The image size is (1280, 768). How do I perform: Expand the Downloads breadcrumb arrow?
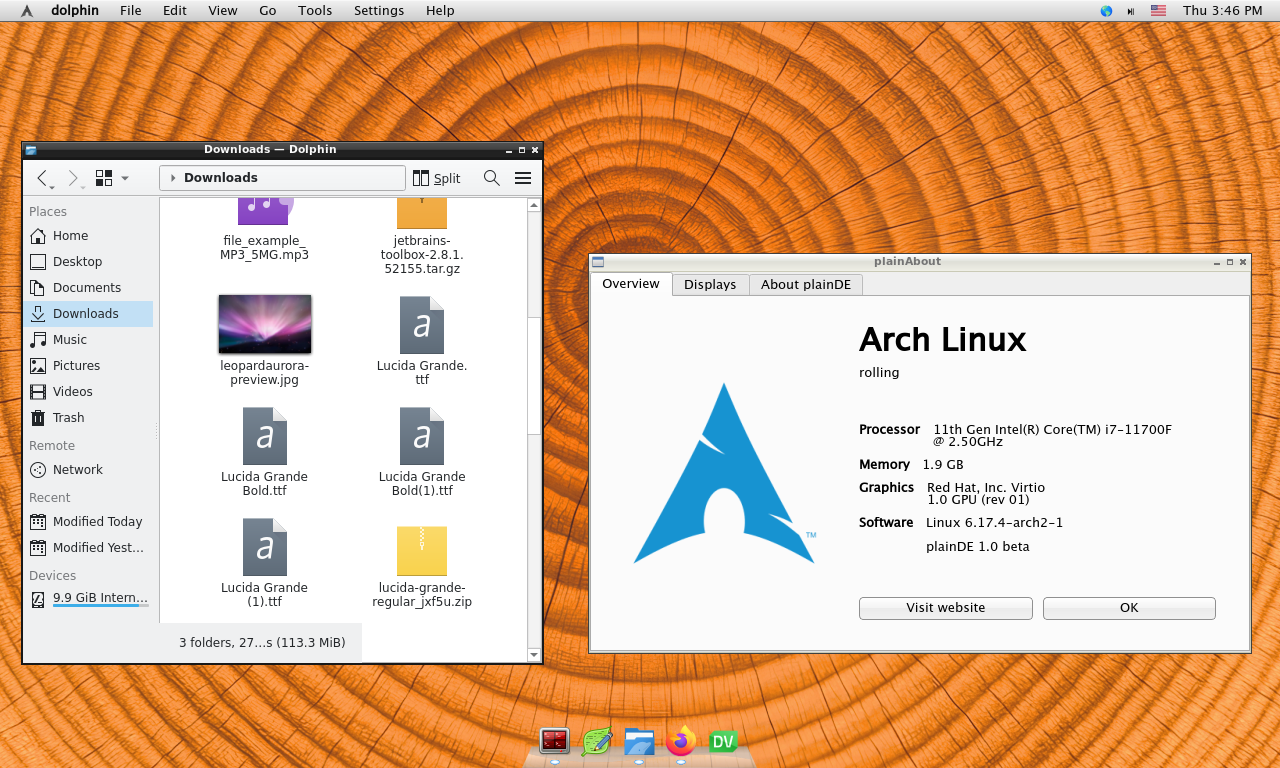click(x=173, y=178)
